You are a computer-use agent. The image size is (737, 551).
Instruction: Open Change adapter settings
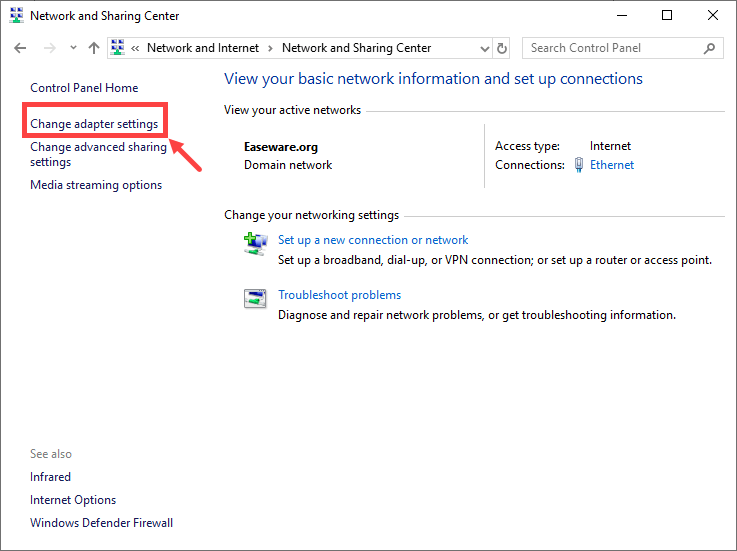[x=94, y=124]
